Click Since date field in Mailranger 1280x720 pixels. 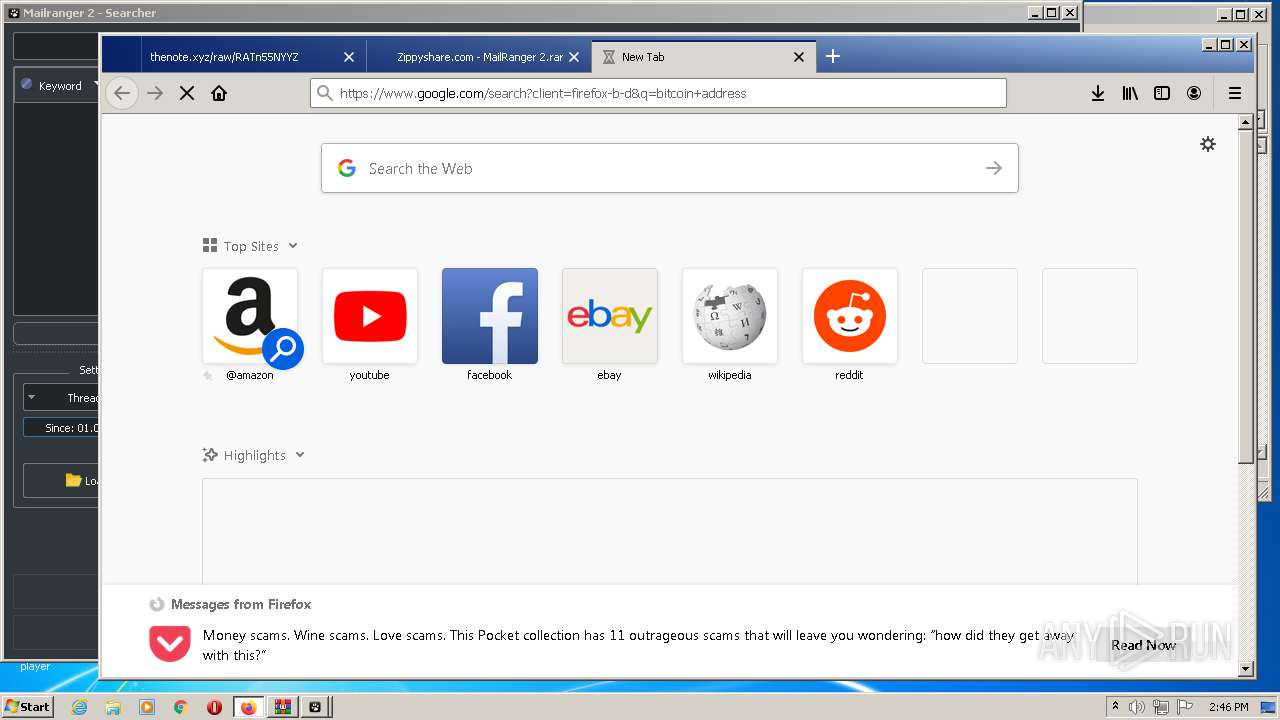(x=62, y=428)
